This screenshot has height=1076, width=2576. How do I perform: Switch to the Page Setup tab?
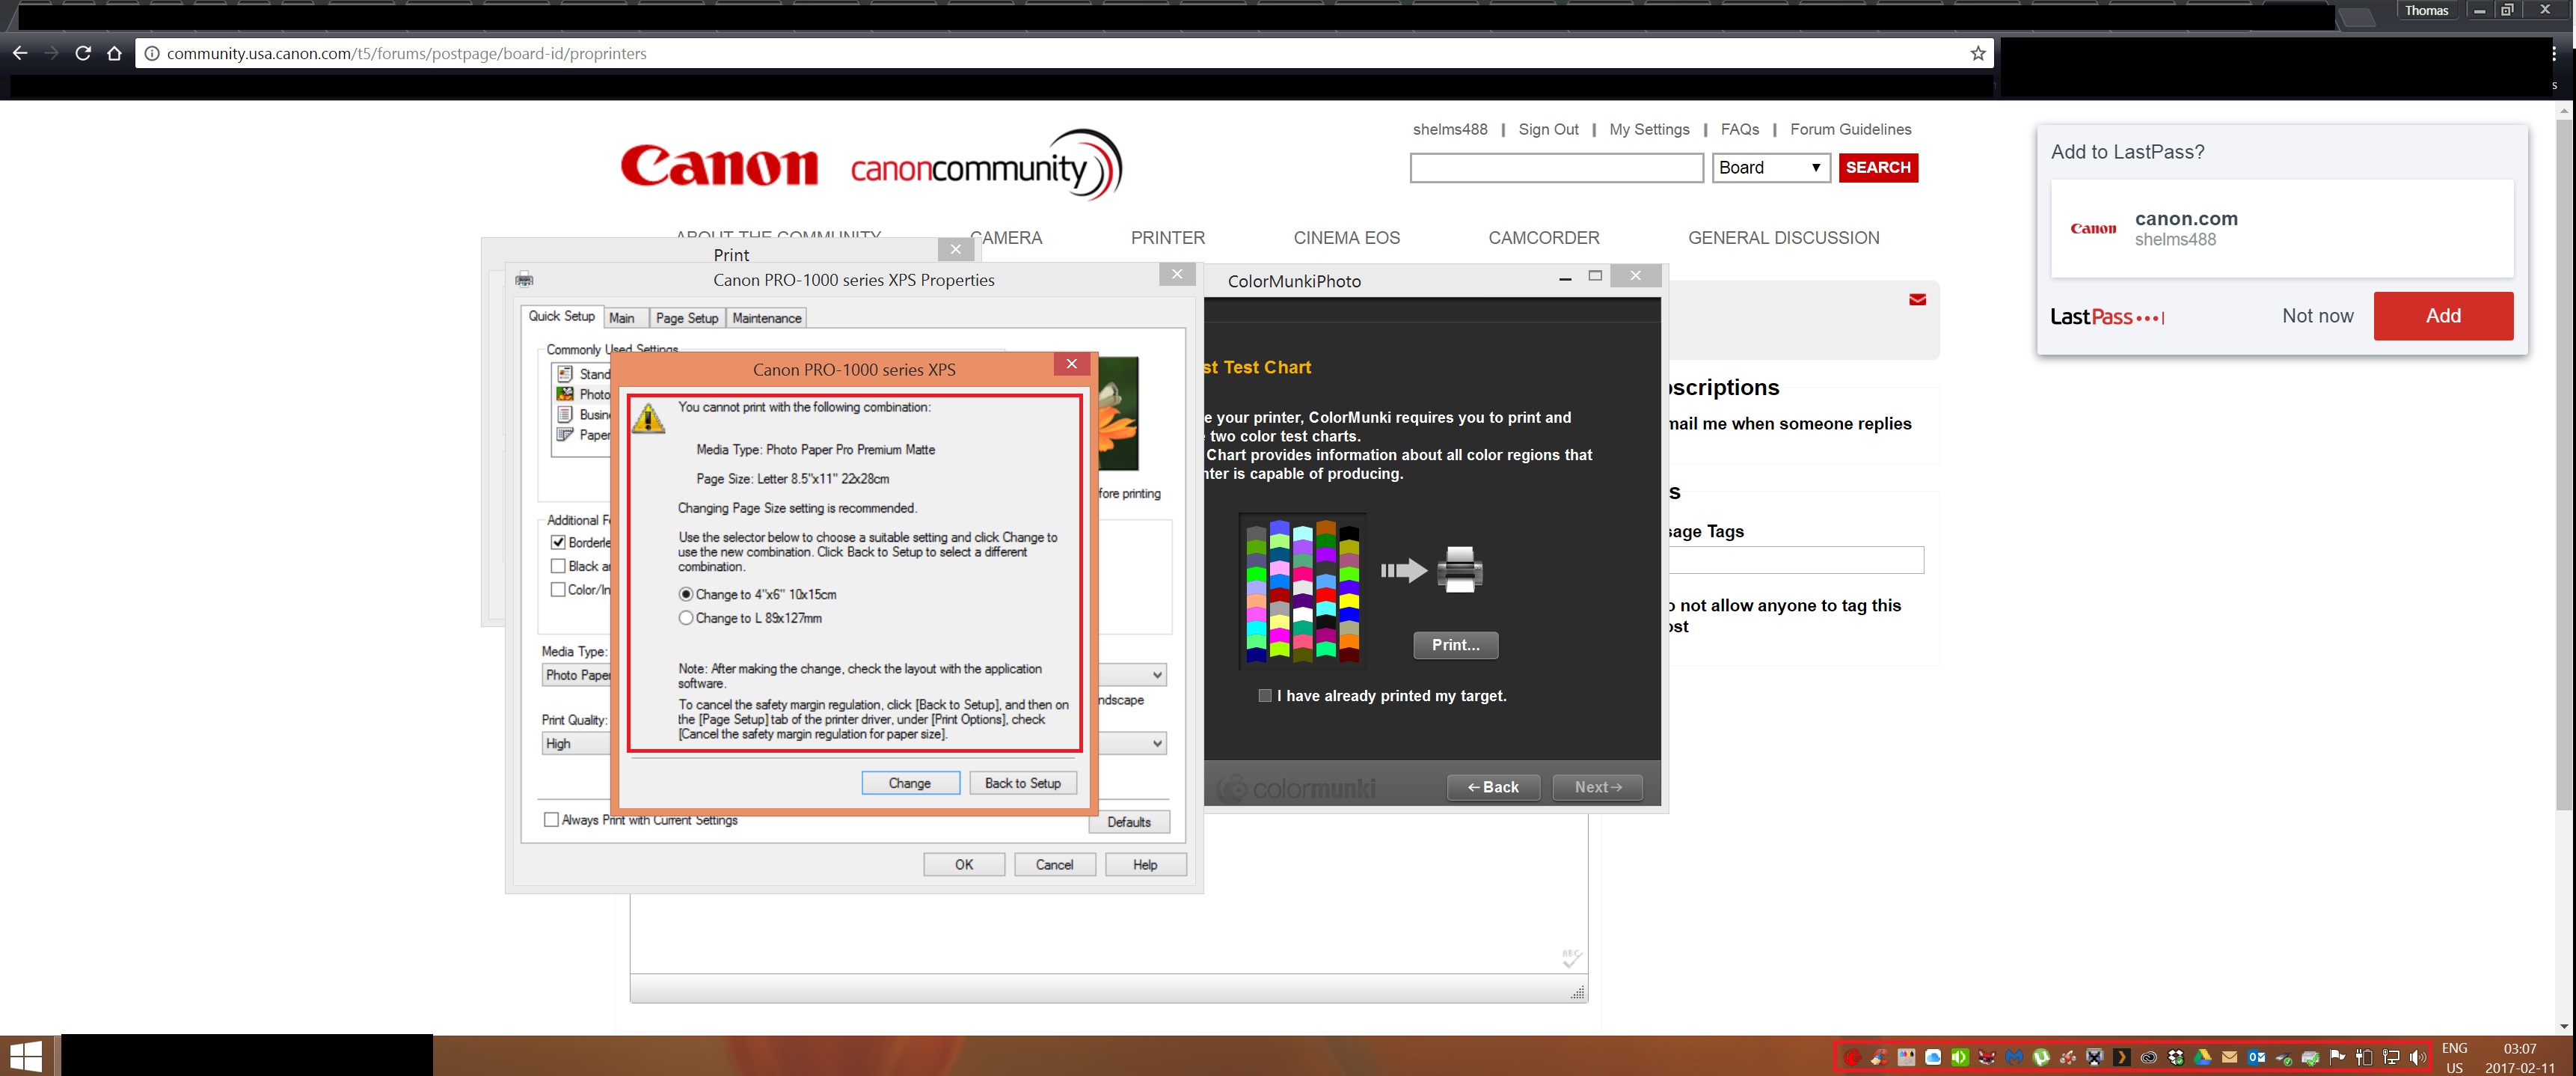click(686, 318)
